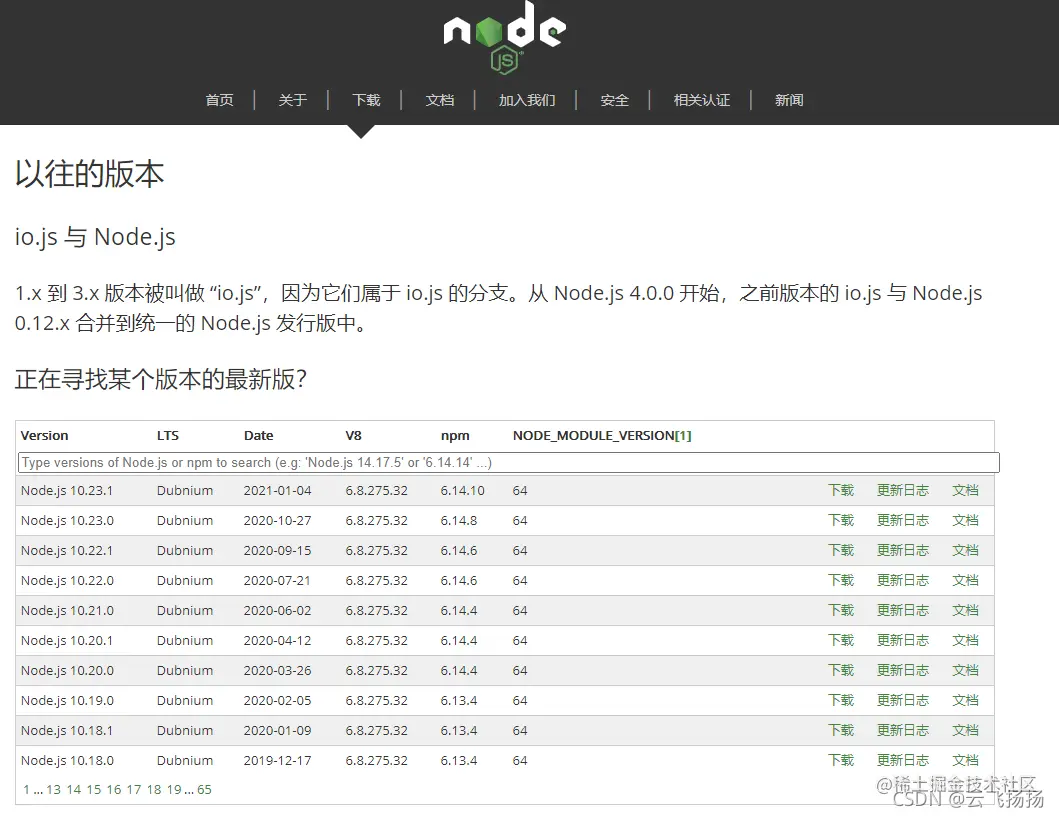Screen dimensions: 1059x817
Task: Click the Date column header
Action: pos(259,436)
